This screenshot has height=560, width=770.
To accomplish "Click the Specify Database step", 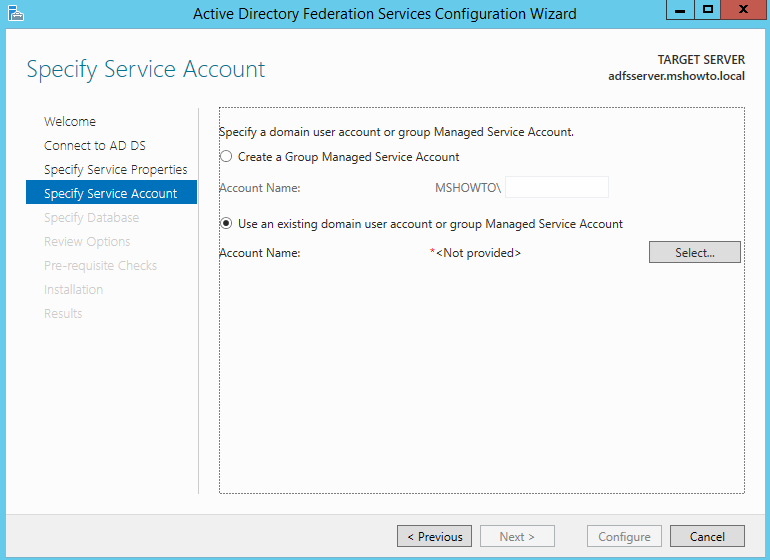I will [91, 218].
